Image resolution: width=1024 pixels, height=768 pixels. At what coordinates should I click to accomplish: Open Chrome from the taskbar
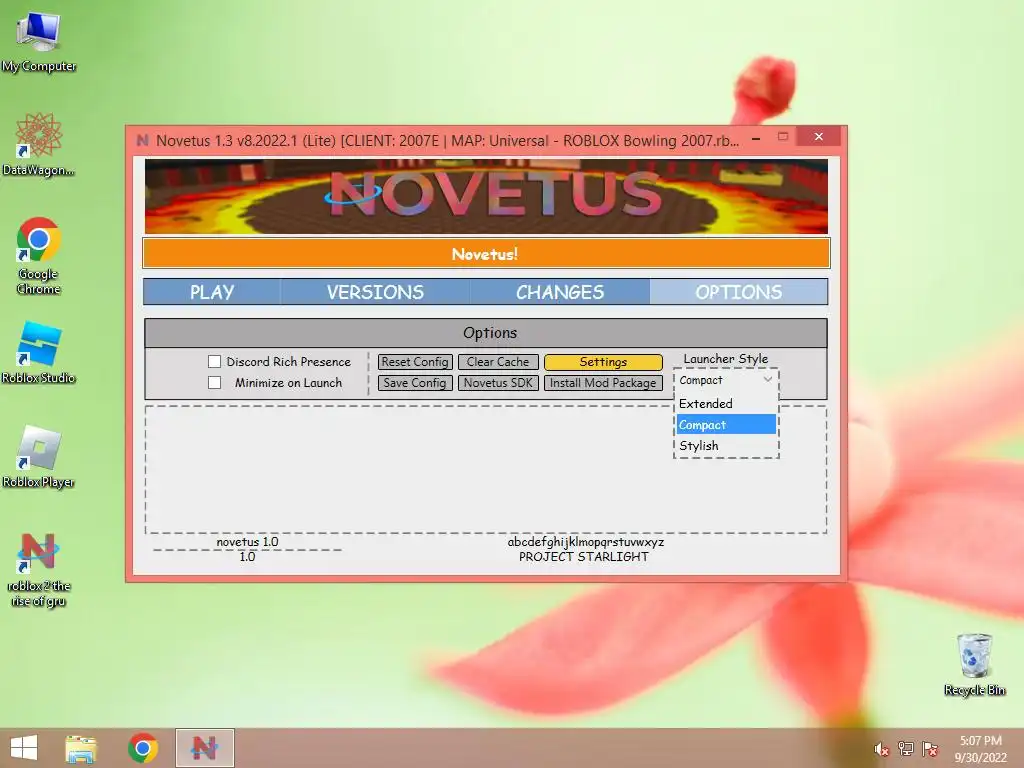(143, 748)
